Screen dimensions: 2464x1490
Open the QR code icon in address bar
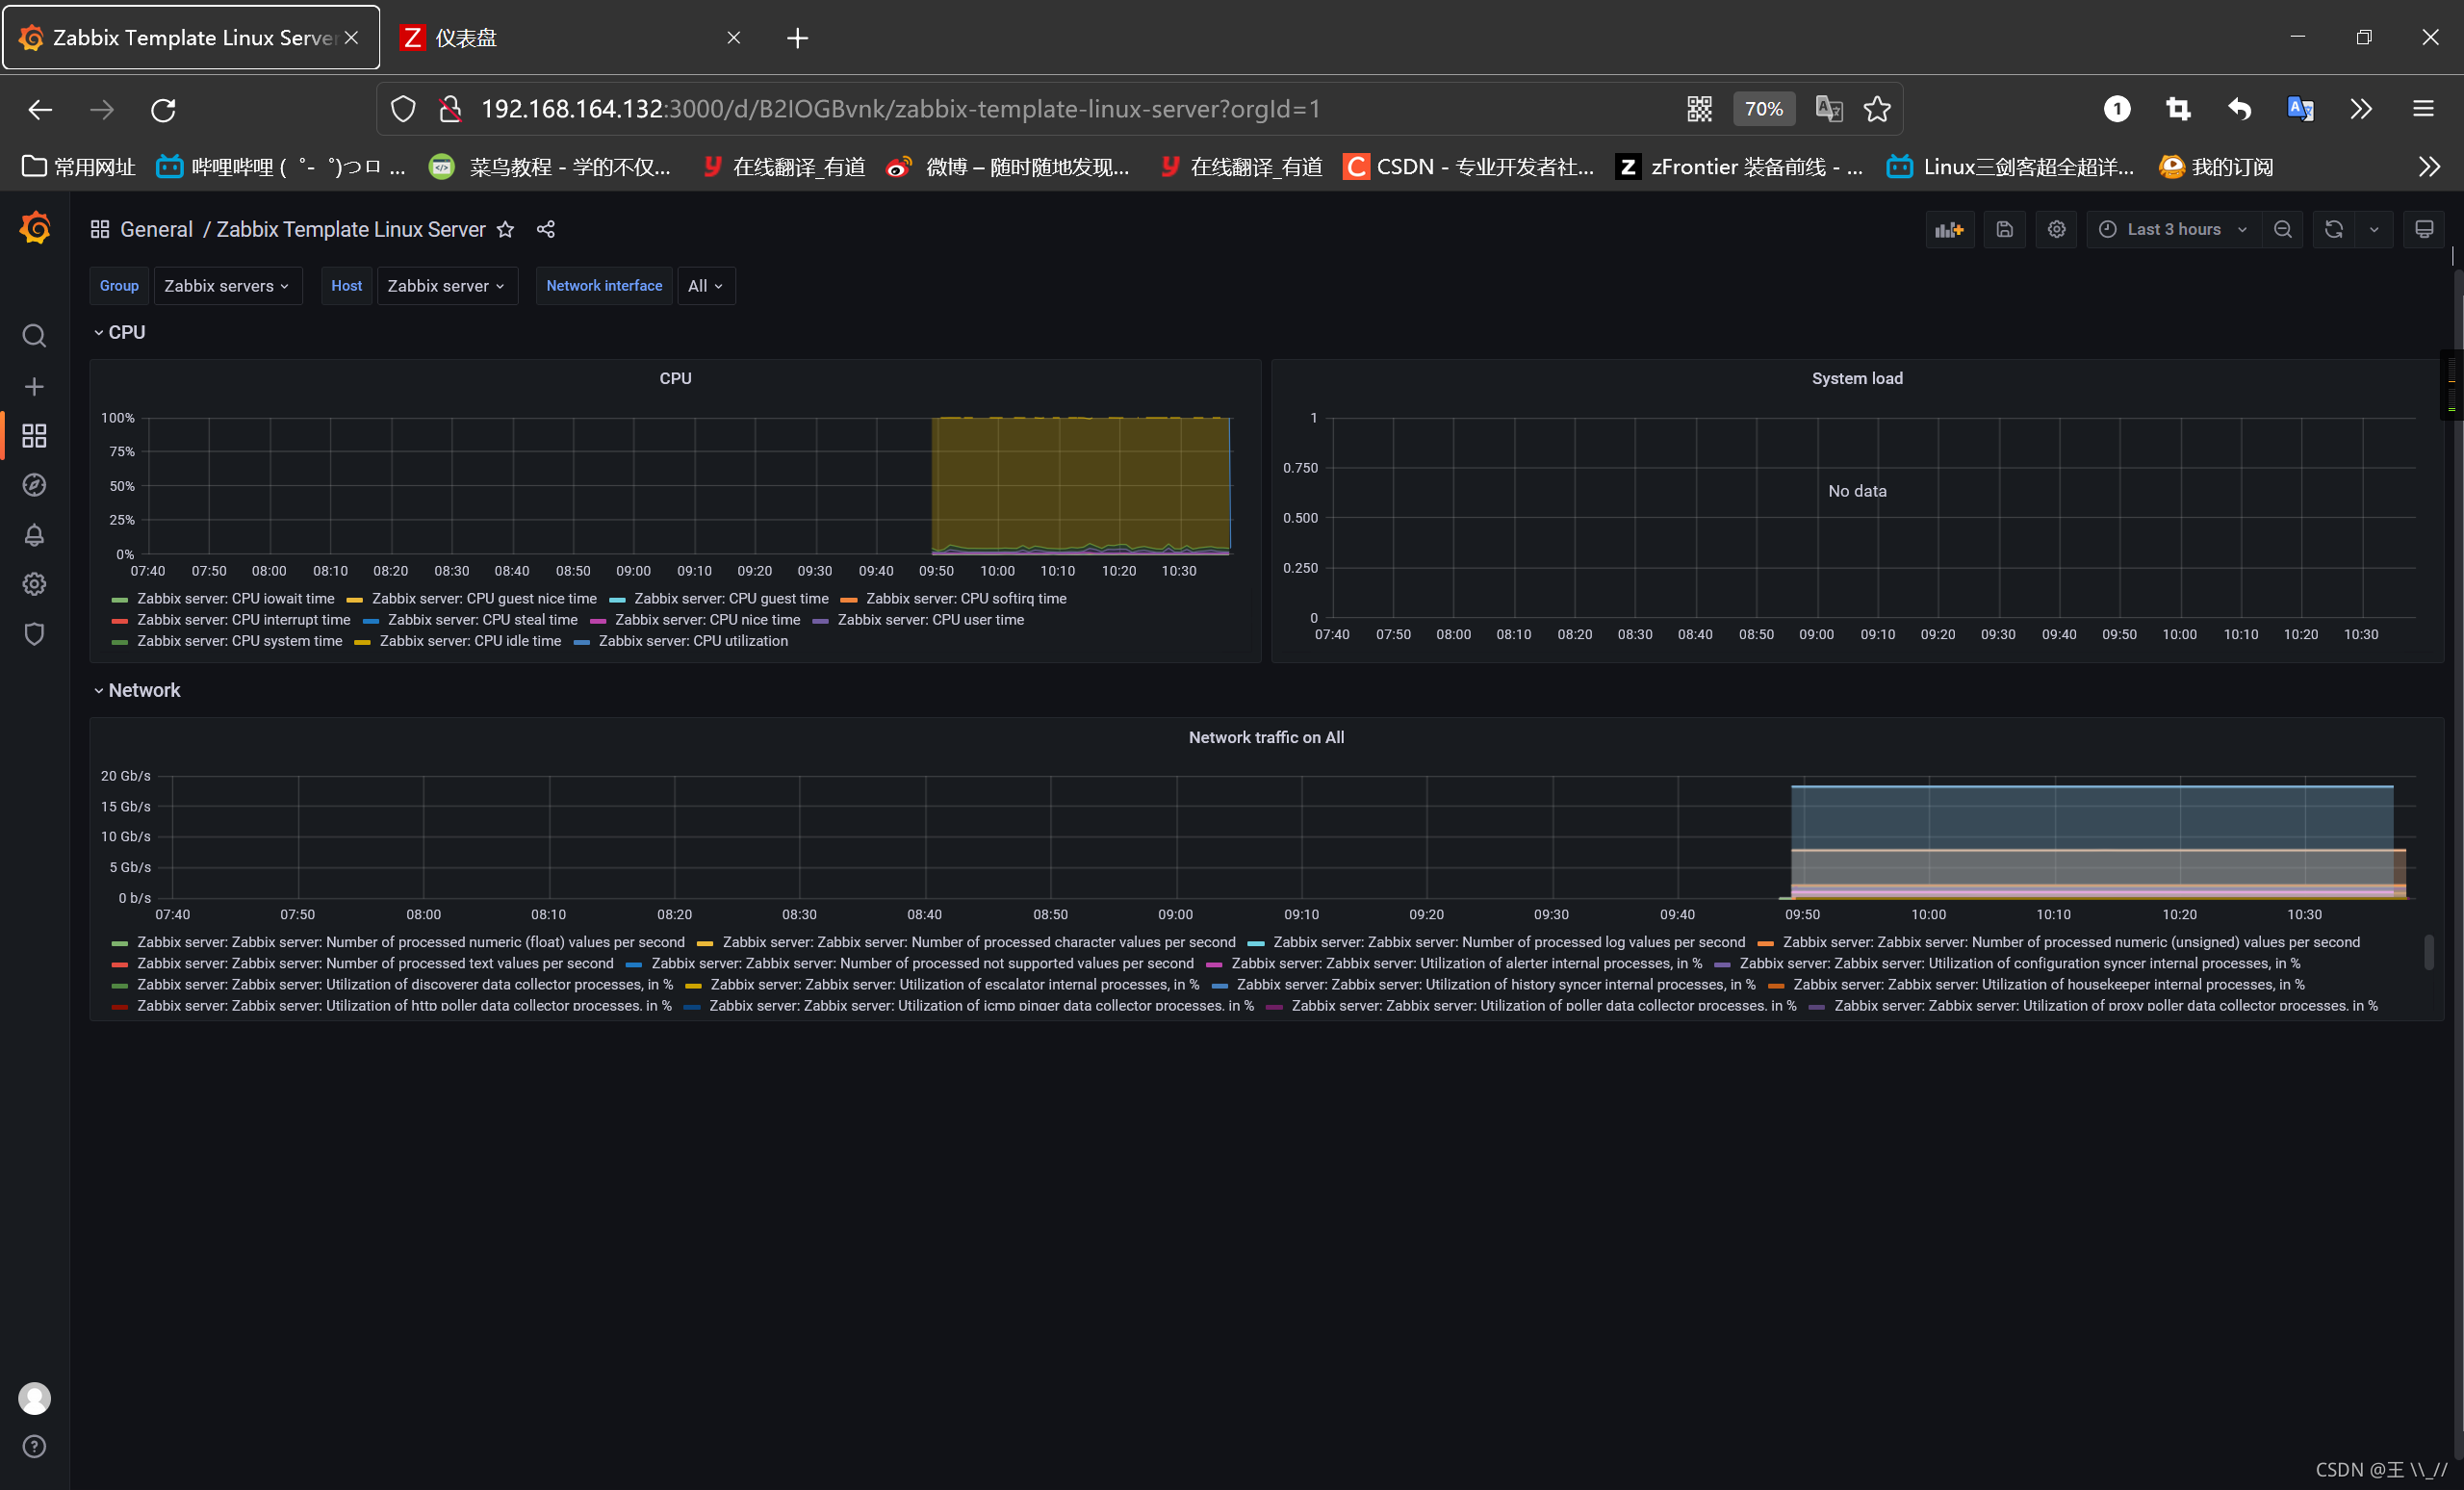1699,109
